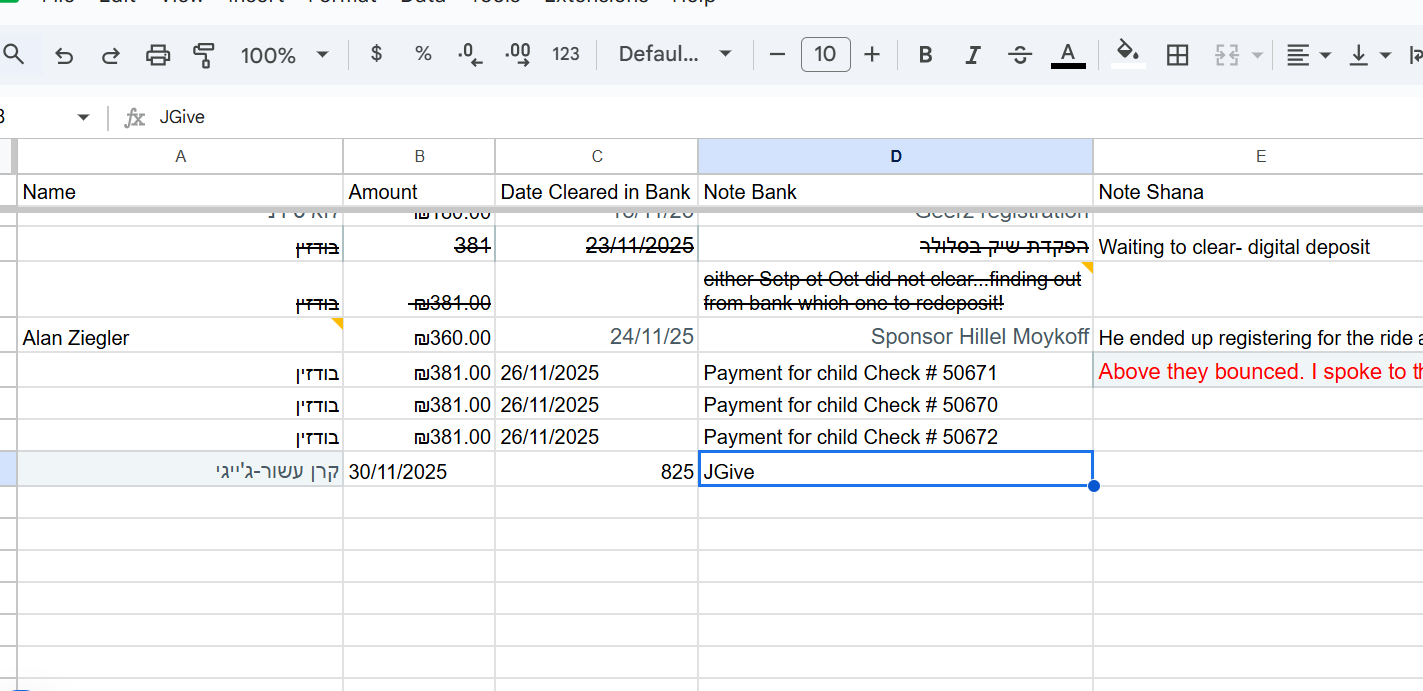Print the spreadsheet using the printer icon
1423x691 pixels.
tap(158, 55)
